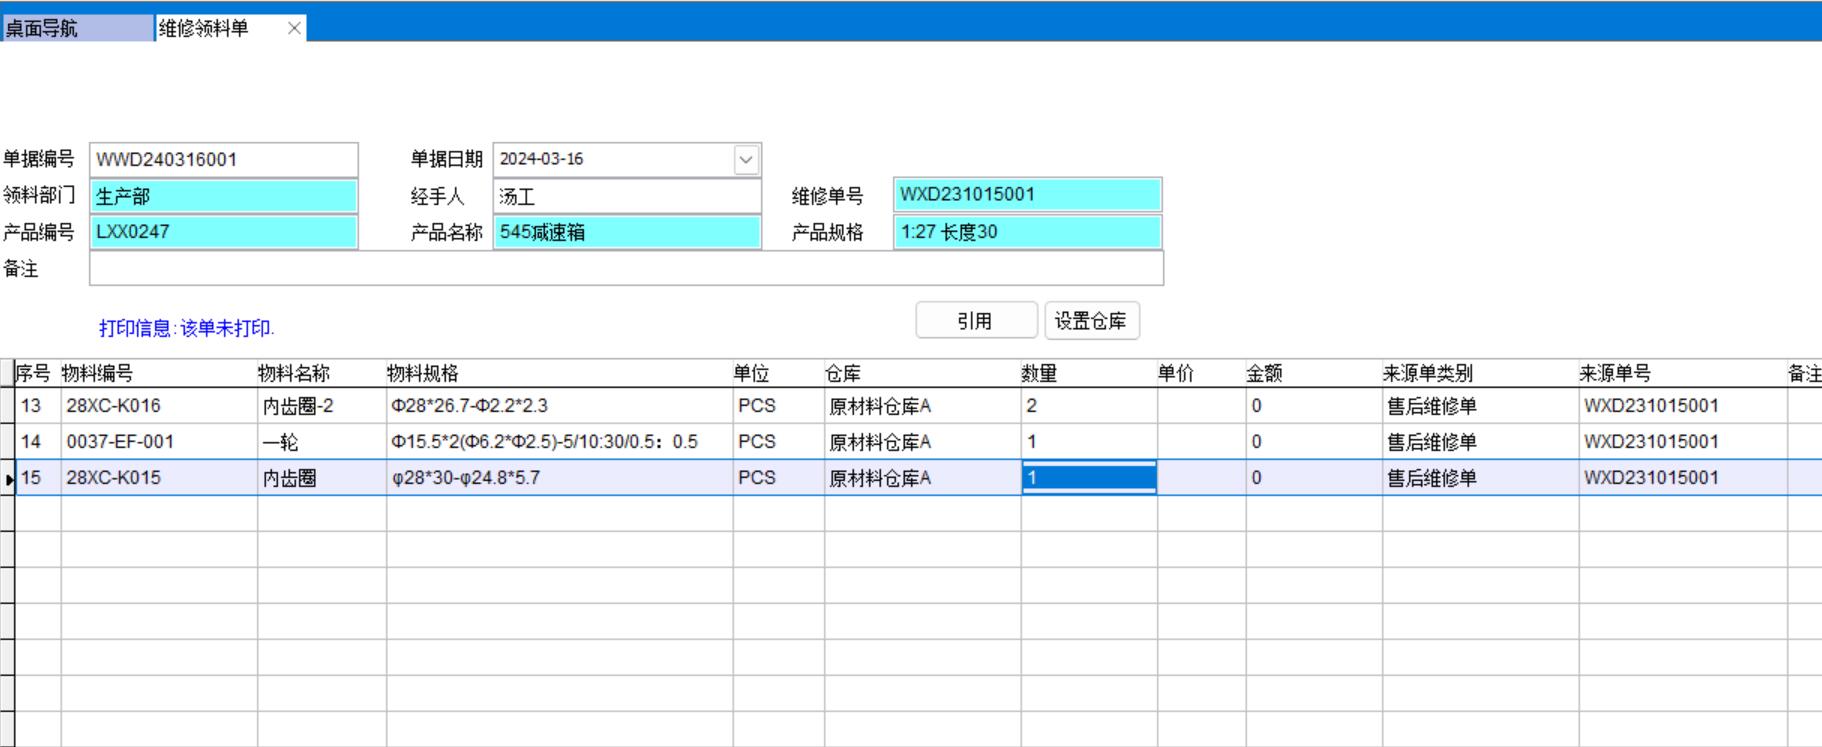
Task: Click the 数量 cell in row 14
Action: click(x=1087, y=442)
